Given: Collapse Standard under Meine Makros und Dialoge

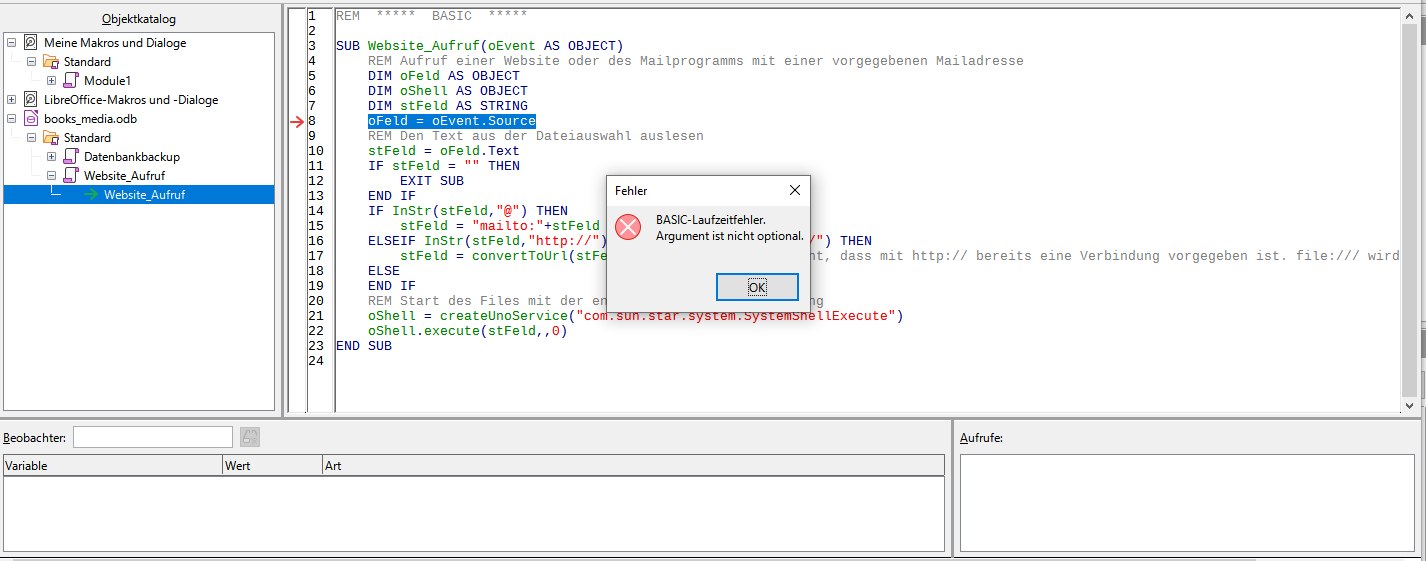Looking at the screenshot, I should (31, 62).
